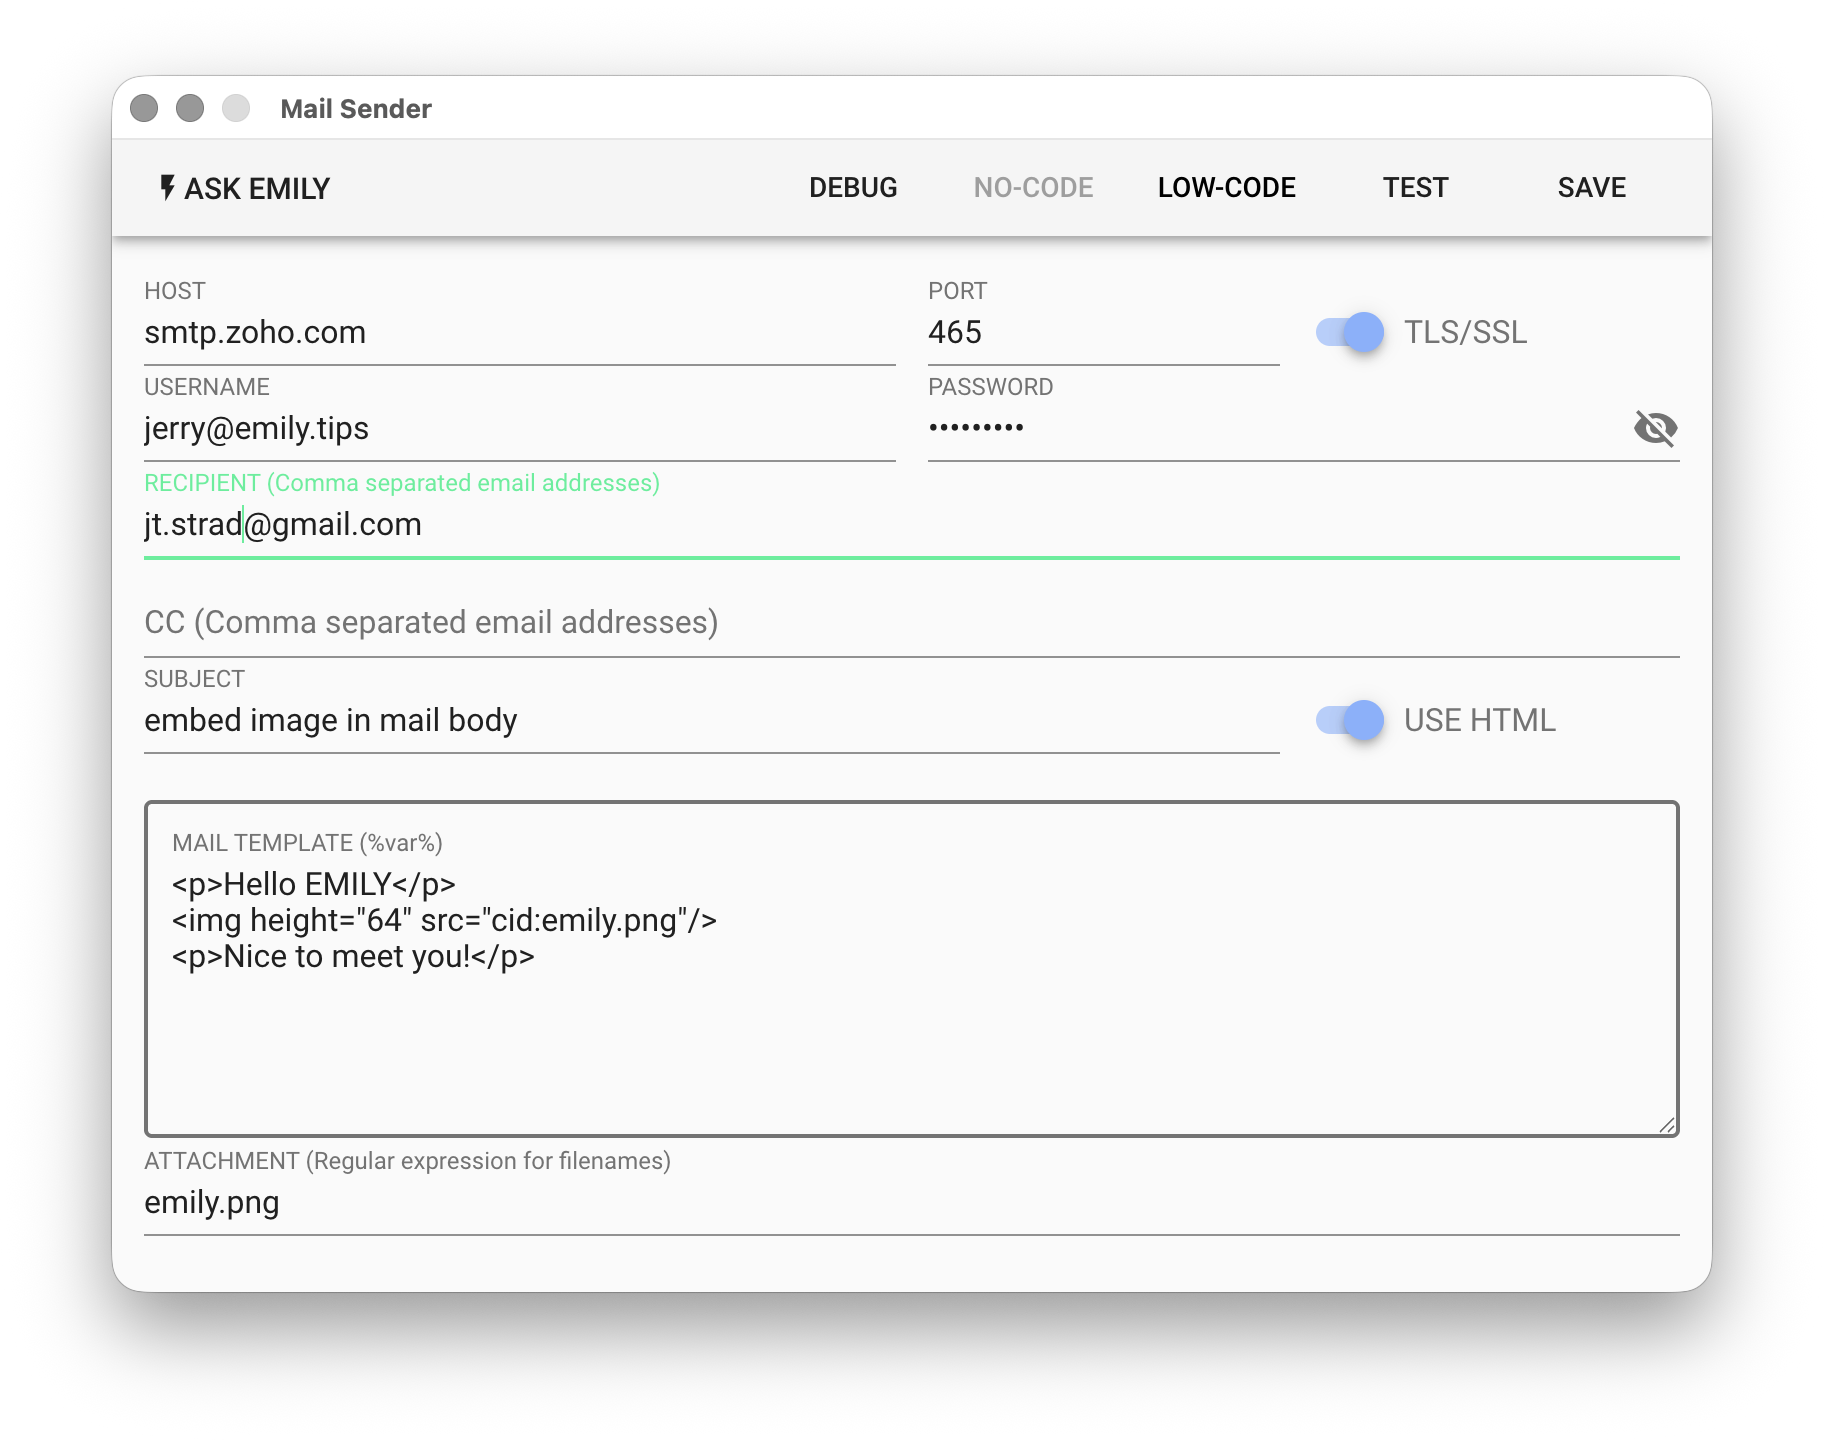Disable the TLS/SSL switch
The image size is (1824, 1440).
pyautogui.click(x=1350, y=332)
